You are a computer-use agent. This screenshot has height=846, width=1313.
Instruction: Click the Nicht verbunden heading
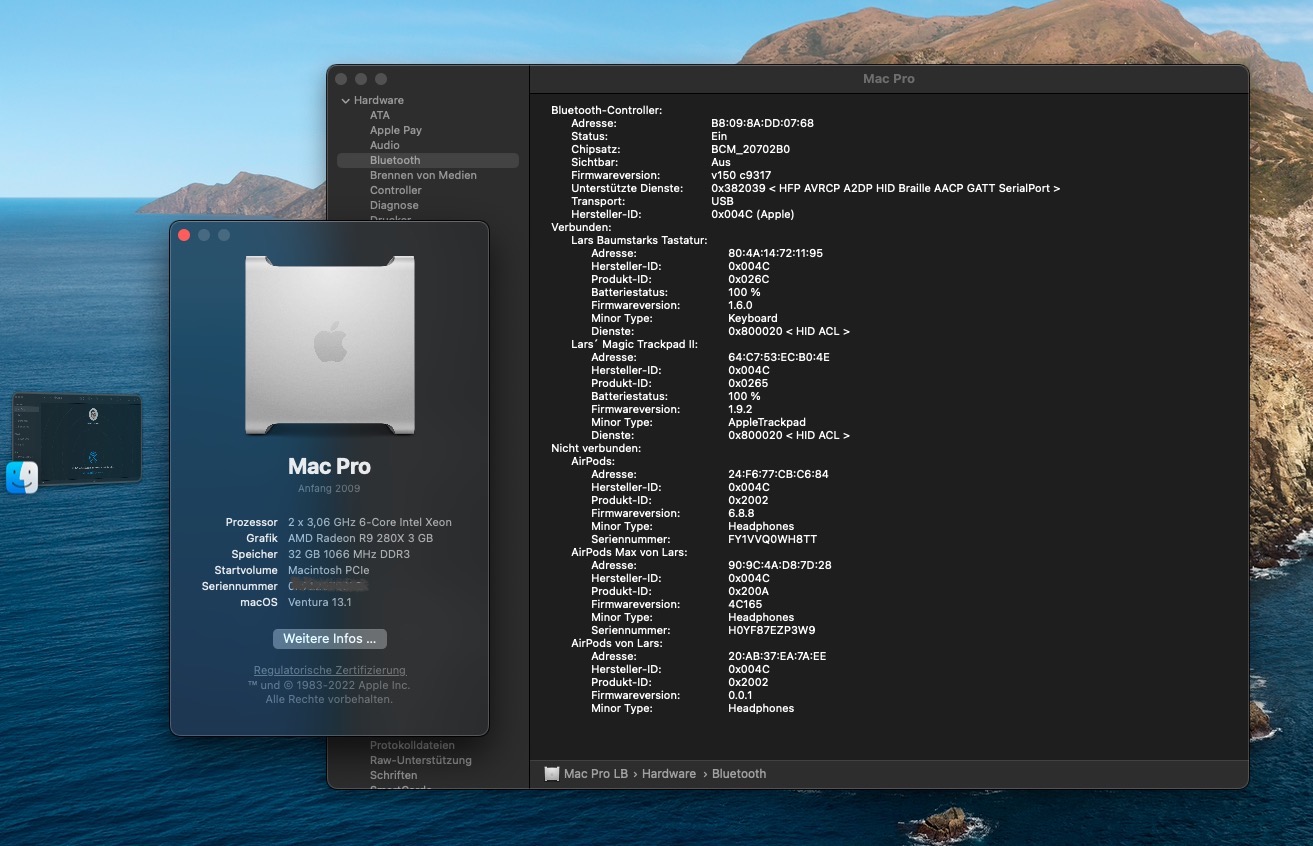click(596, 448)
